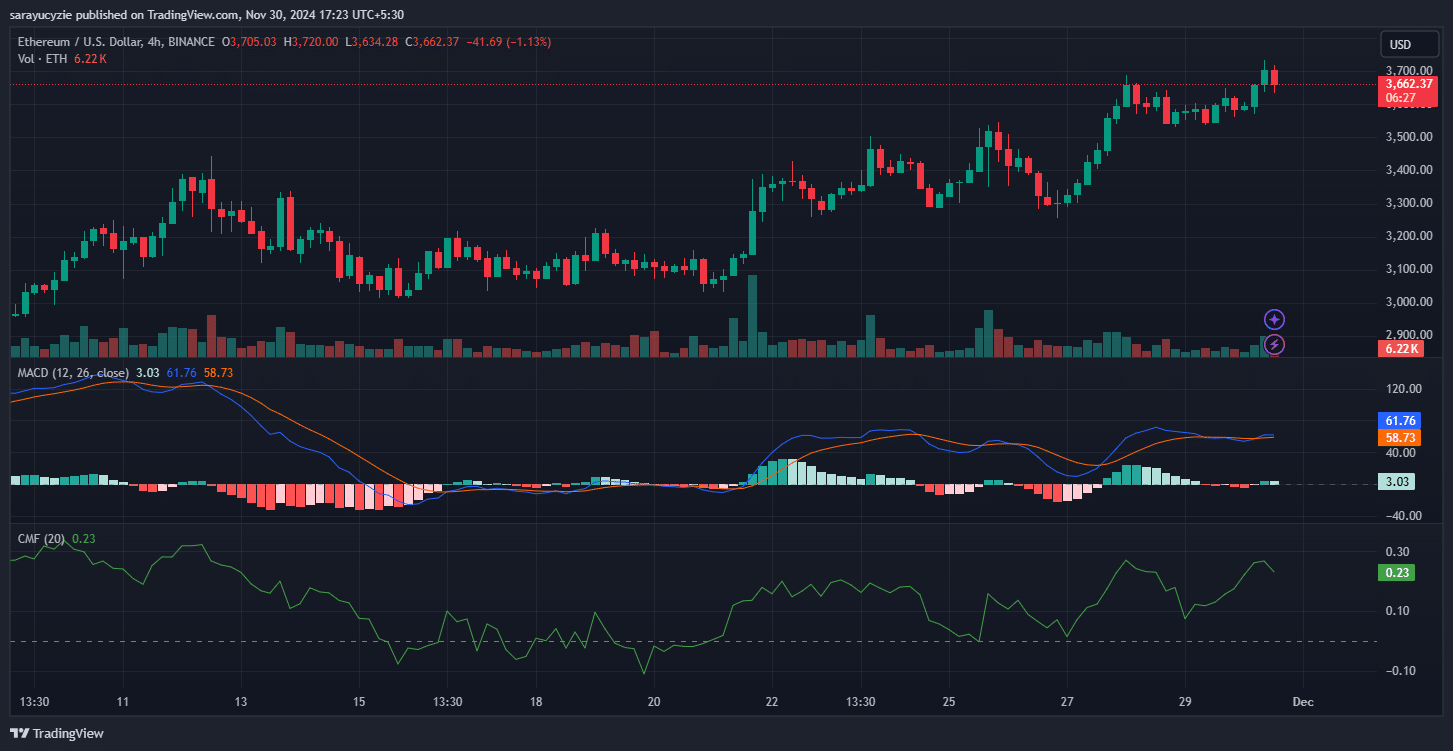The image size is (1453, 751).
Task: Click the green CMF value tag 0.23
Action: (1396, 573)
